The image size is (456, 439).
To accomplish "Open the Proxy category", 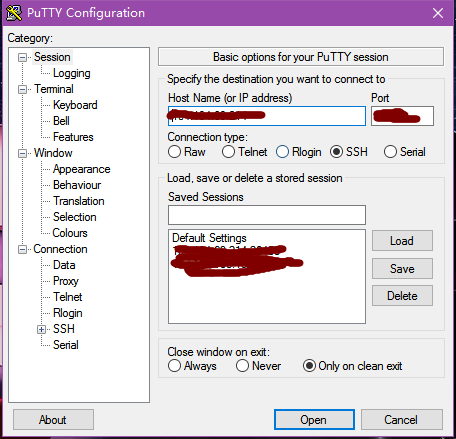I will coord(66,281).
